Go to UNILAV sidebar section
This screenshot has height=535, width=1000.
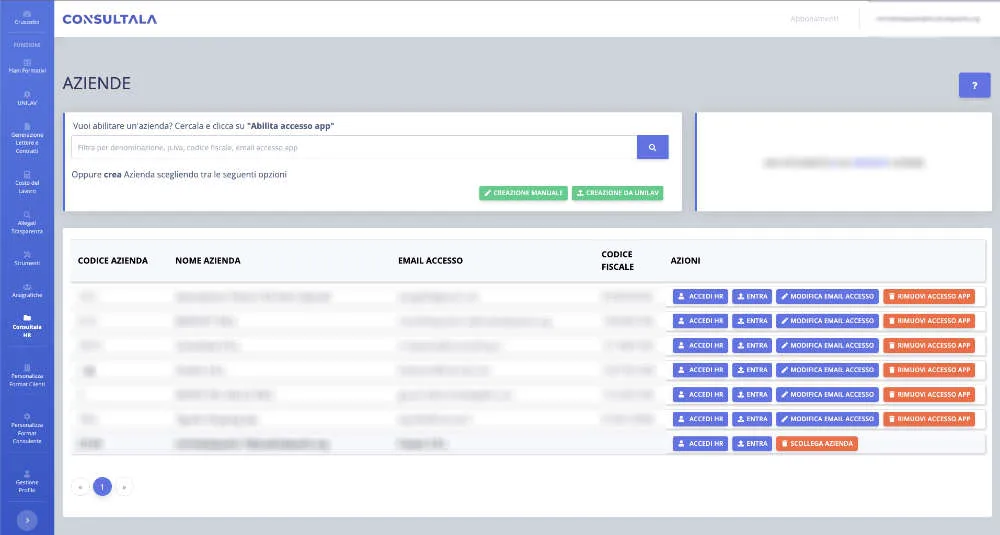click(x=27, y=98)
